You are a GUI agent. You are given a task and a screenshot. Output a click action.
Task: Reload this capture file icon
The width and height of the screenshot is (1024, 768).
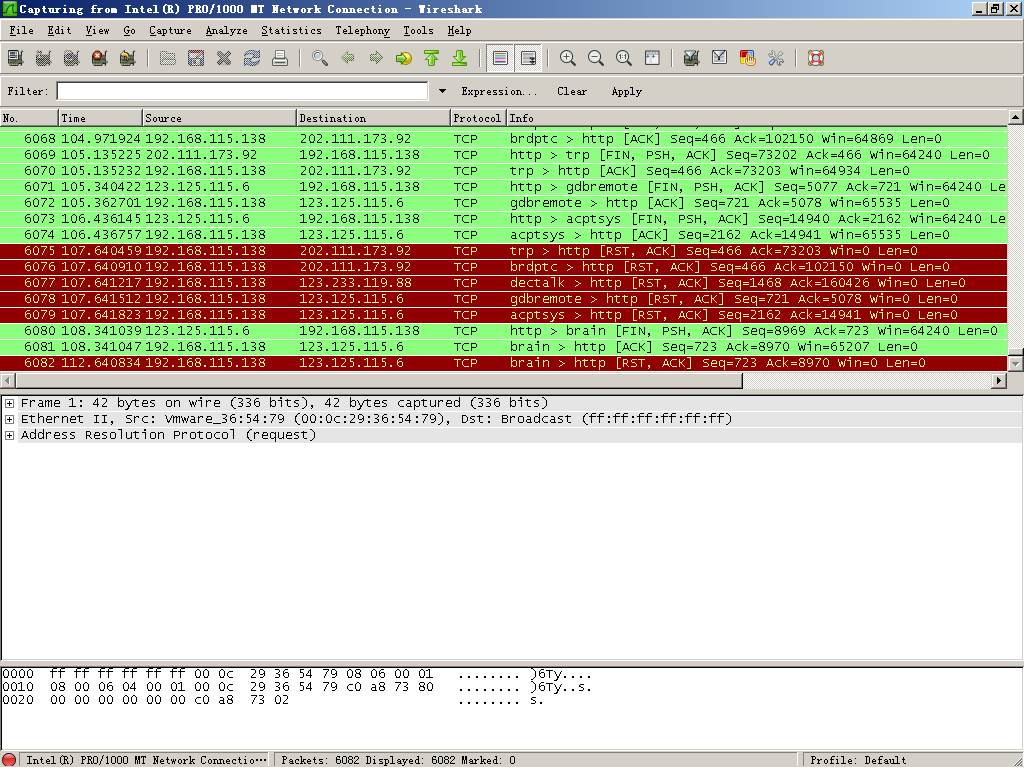(252, 58)
